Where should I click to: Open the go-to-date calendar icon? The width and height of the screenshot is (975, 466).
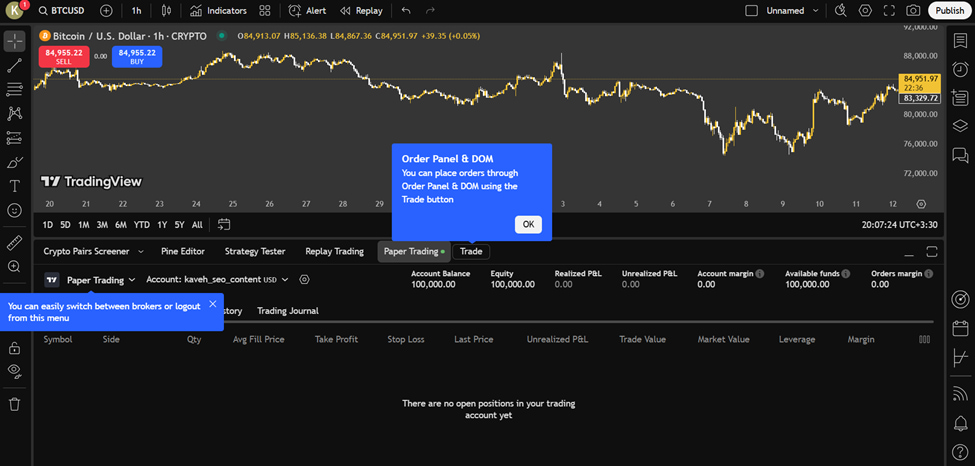click(224, 225)
